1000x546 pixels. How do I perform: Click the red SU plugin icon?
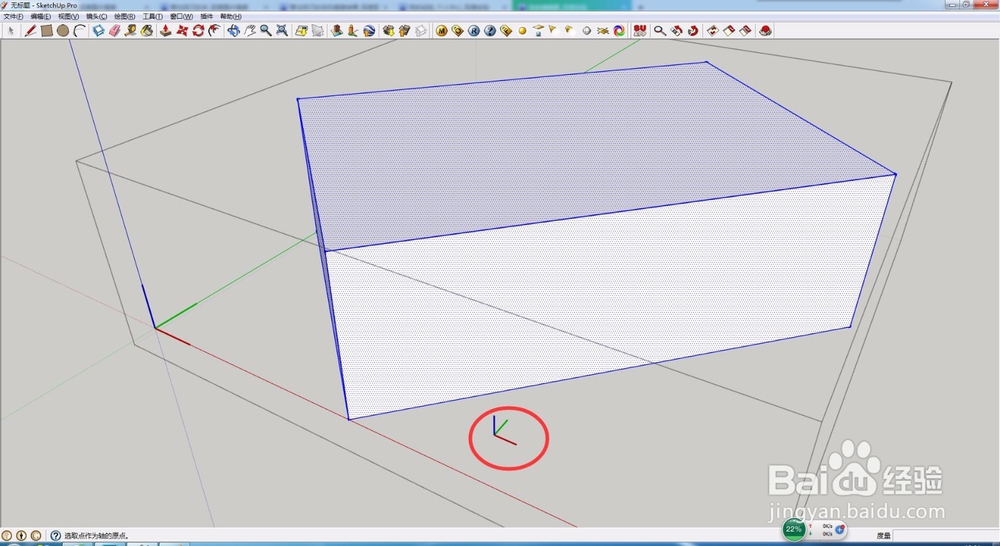tap(640, 31)
